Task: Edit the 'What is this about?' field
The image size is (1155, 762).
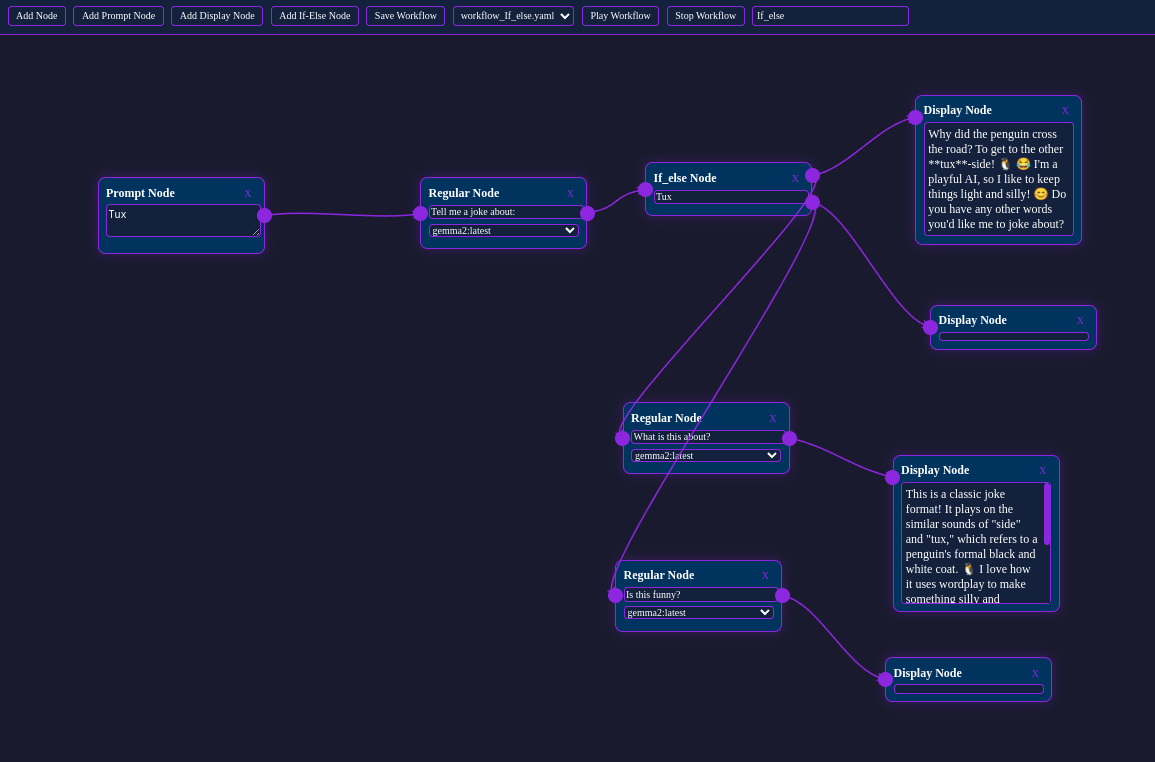Action: (709, 437)
